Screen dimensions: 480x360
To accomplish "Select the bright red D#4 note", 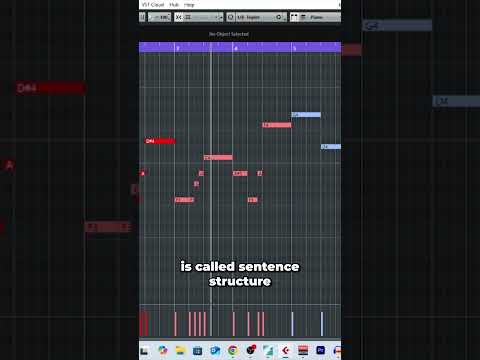I will [x=160, y=141].
